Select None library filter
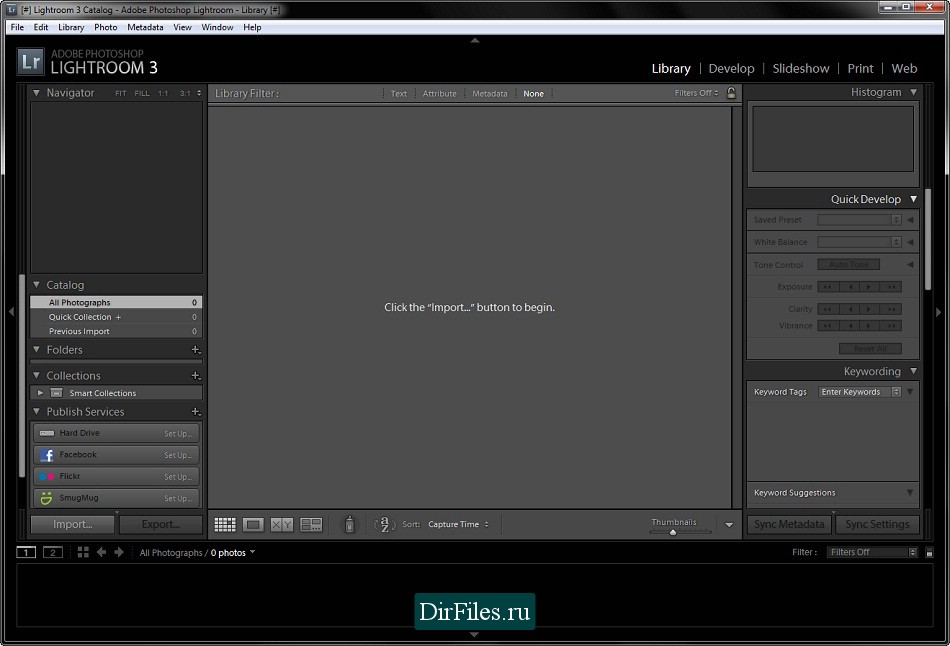 (x=533, y=93)
